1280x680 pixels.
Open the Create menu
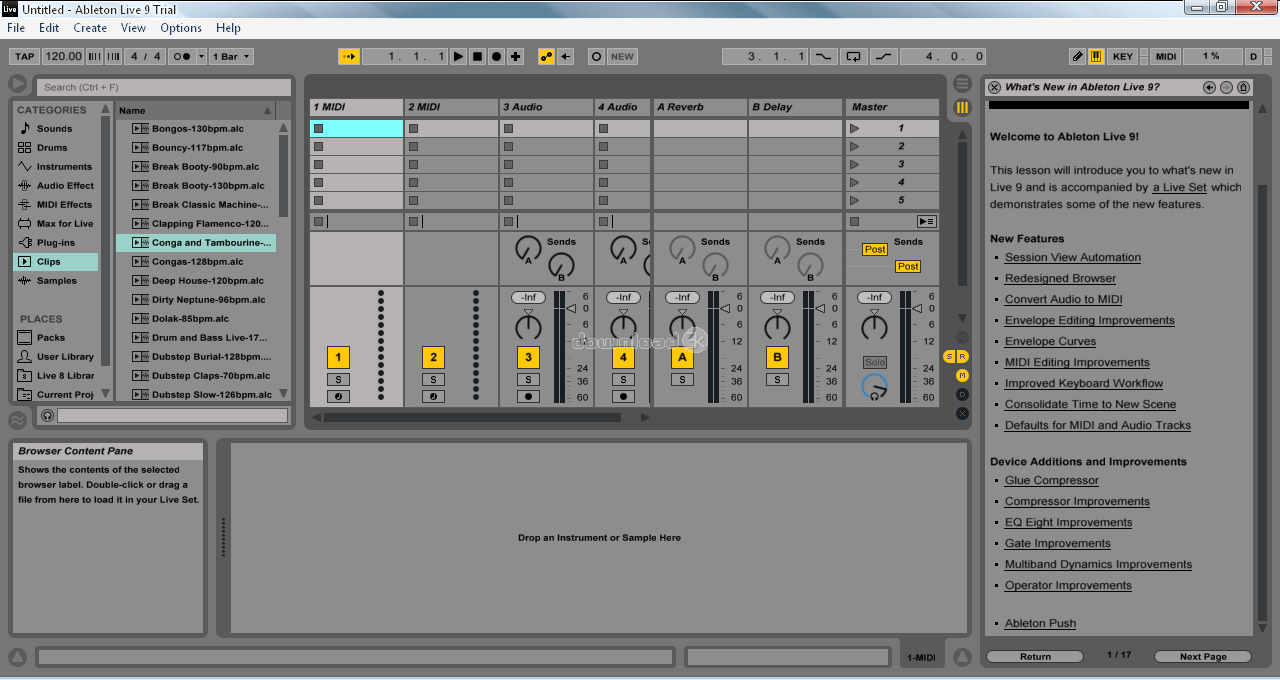[90, 28]
